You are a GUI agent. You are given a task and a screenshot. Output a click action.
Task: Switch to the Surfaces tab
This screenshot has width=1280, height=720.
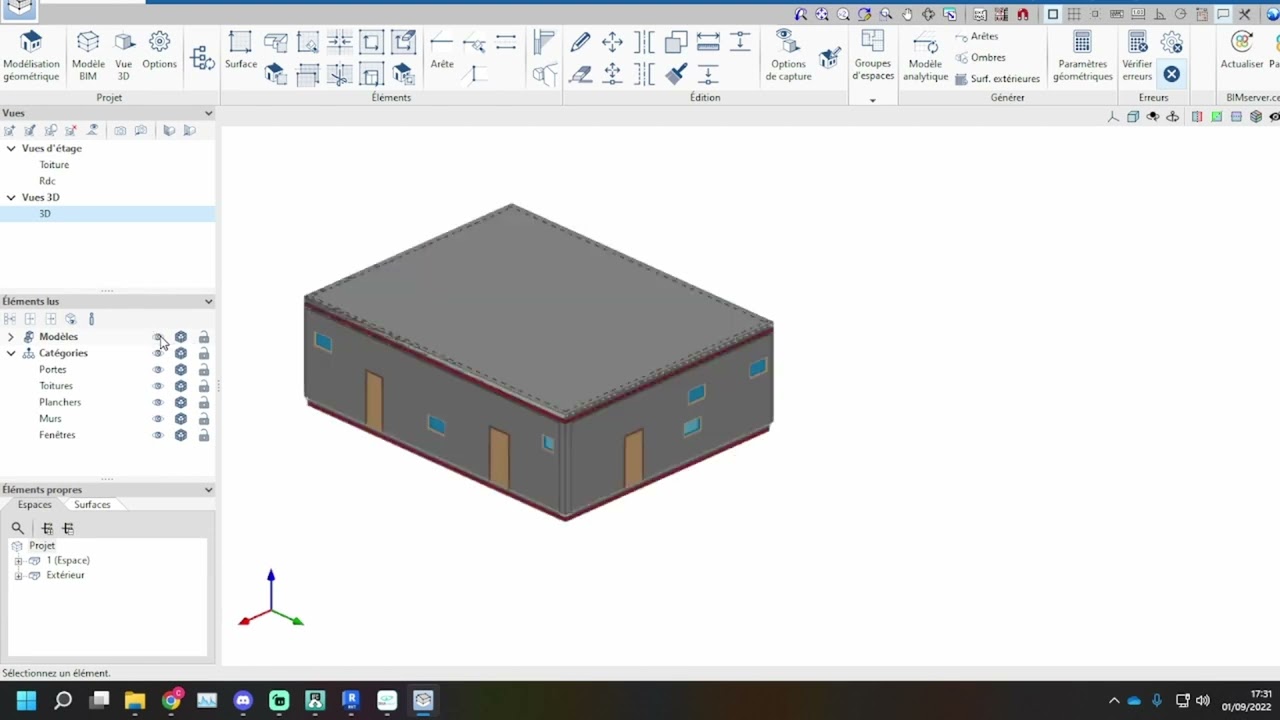click(x=91, y=504)
